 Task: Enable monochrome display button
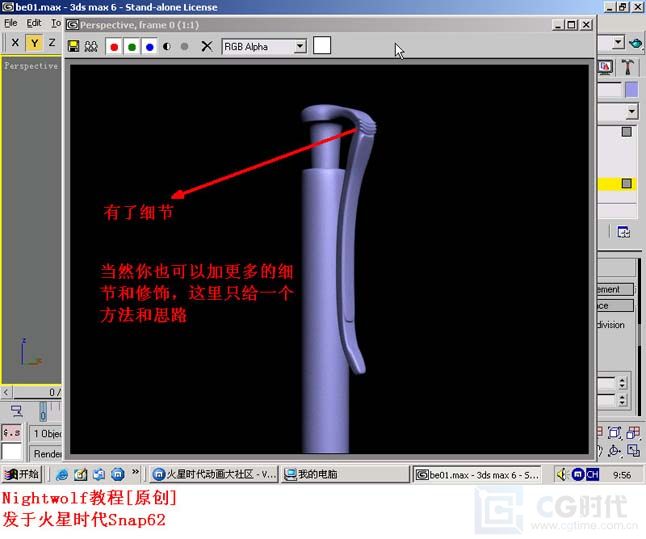pos(185,47)
